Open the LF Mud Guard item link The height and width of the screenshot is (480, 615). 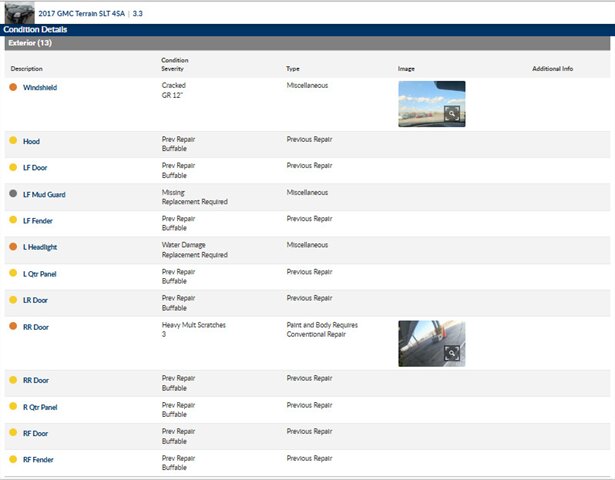[44, 194]
